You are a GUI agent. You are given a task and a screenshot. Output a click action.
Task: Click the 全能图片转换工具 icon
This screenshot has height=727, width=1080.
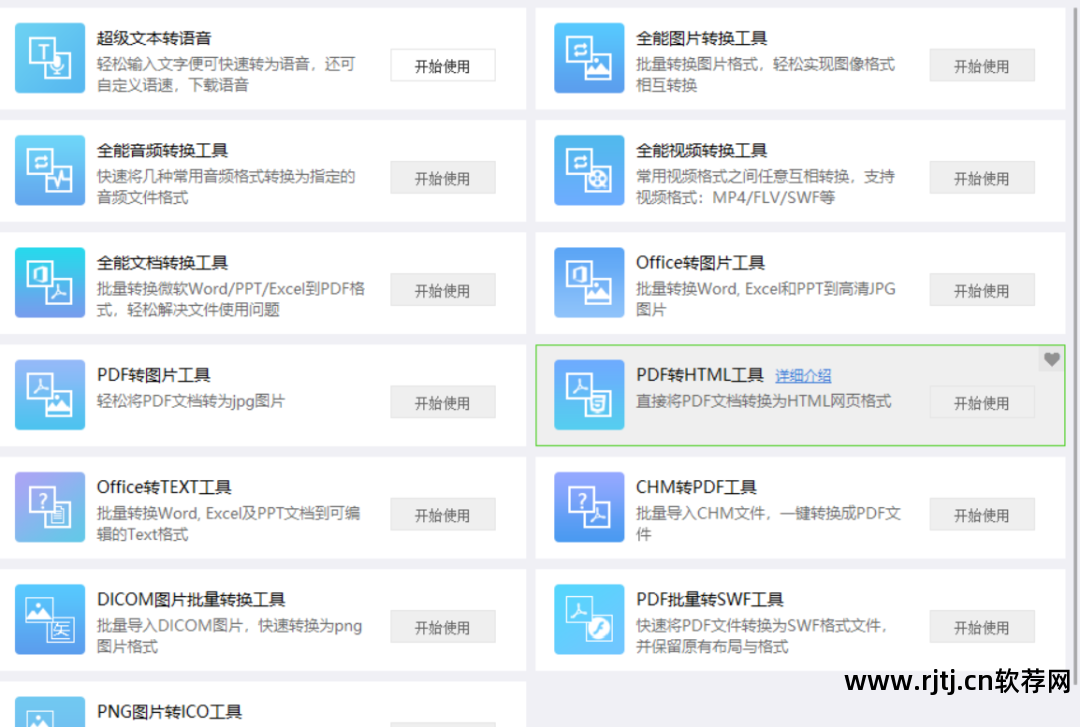pyautogui.click(x=590, y=58)
